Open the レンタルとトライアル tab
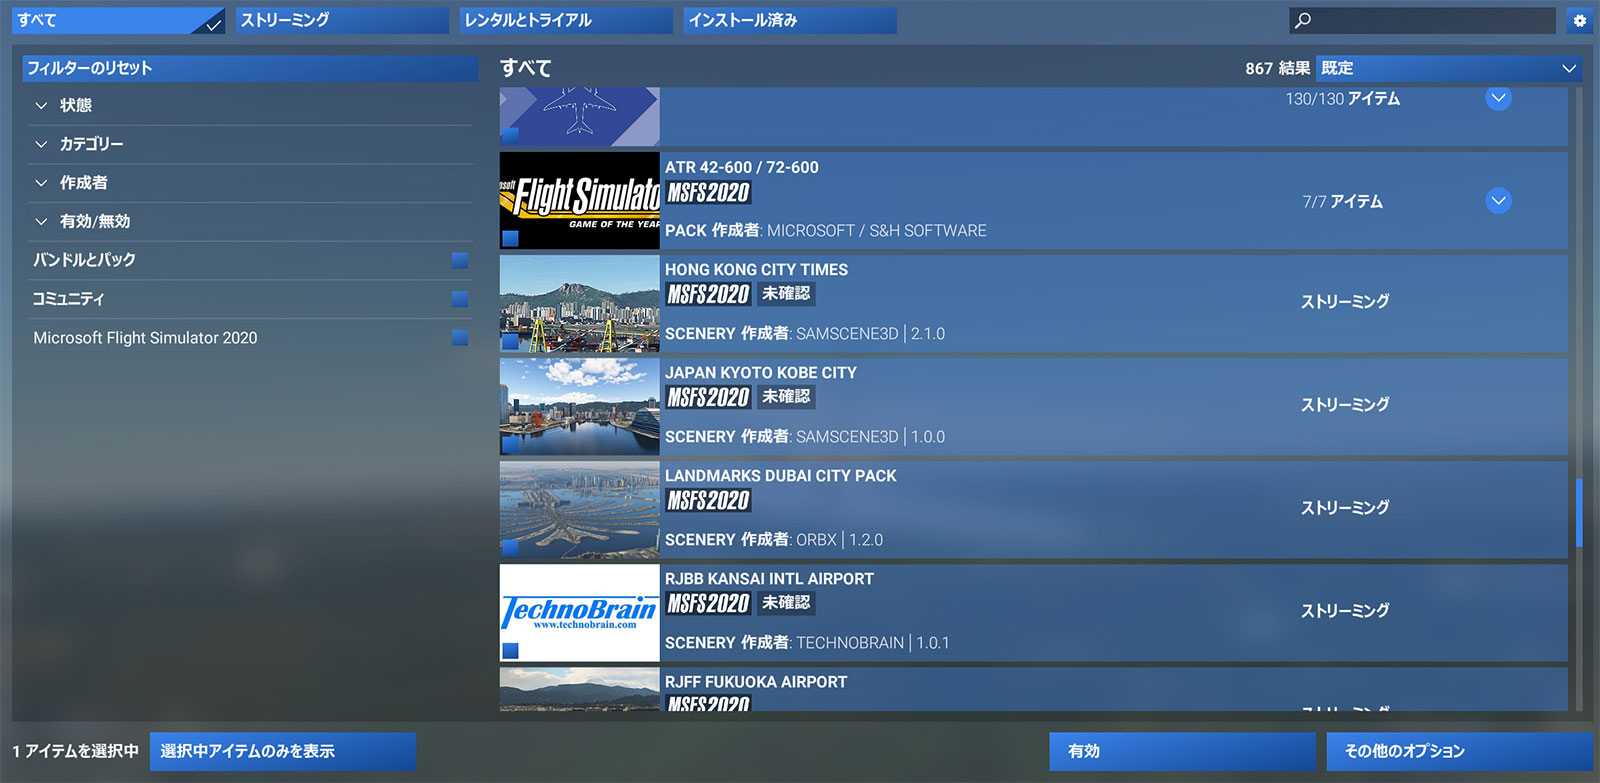 click(x=566, y=20)
